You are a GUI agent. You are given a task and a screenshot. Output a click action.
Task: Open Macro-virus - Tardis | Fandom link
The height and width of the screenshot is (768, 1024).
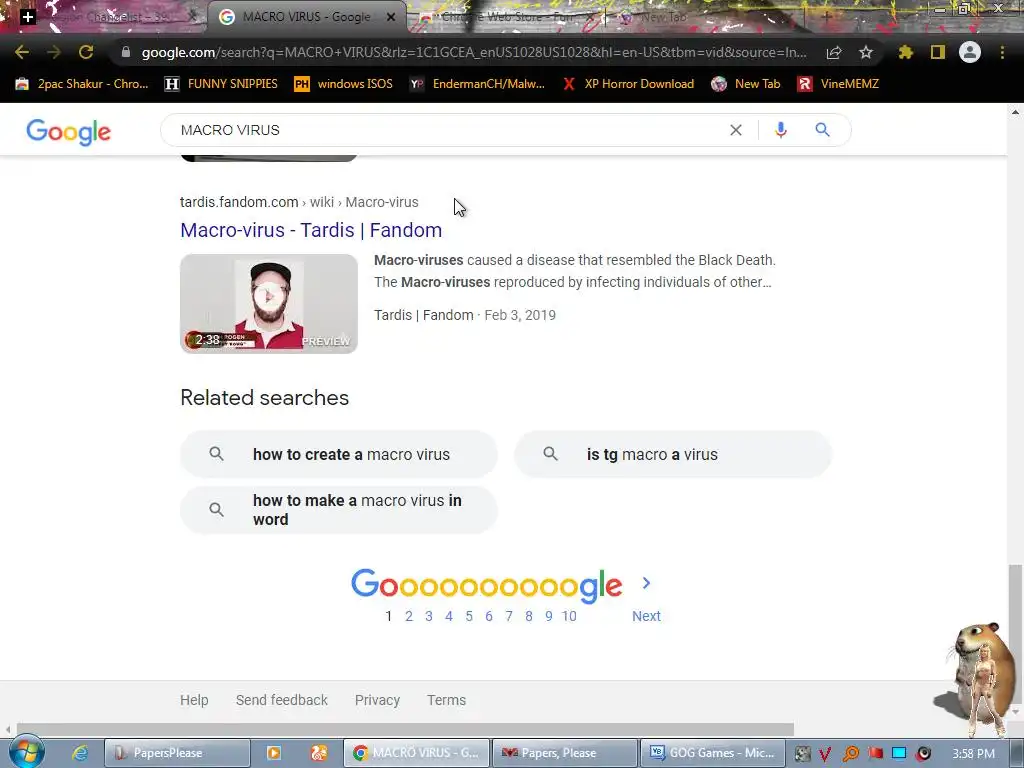pyautogui.click(x=311, y=230)
